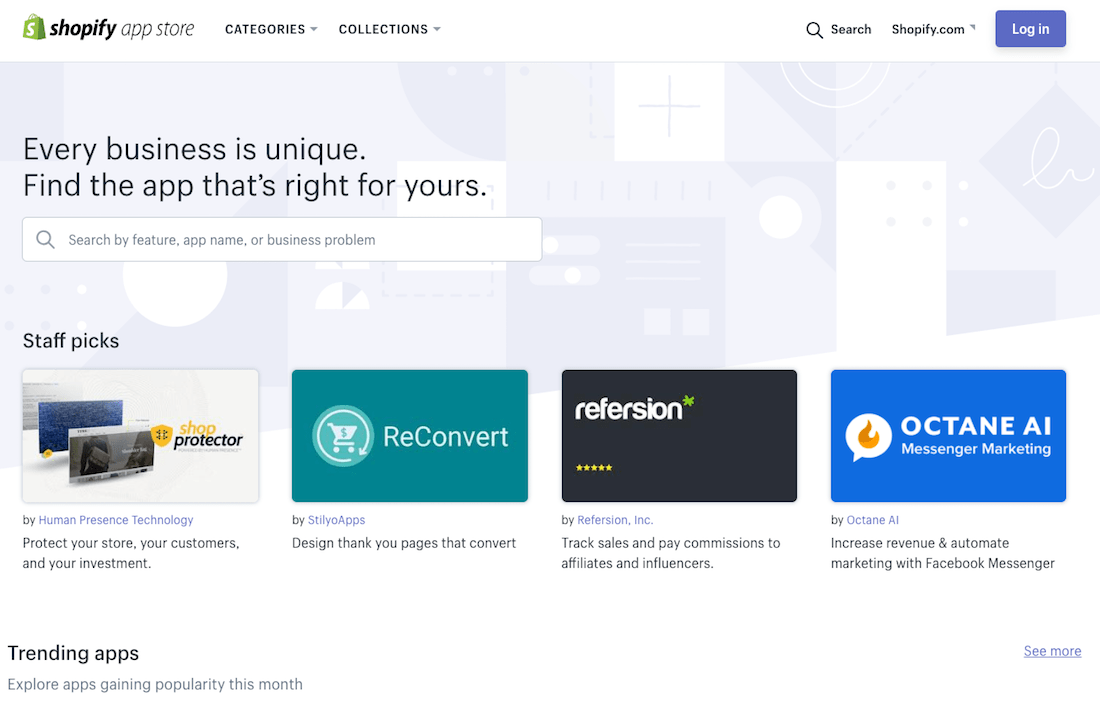Click 'Explore apps gaining popularity this month' text
Screen dimensions: 1100x709
[155, 684]
